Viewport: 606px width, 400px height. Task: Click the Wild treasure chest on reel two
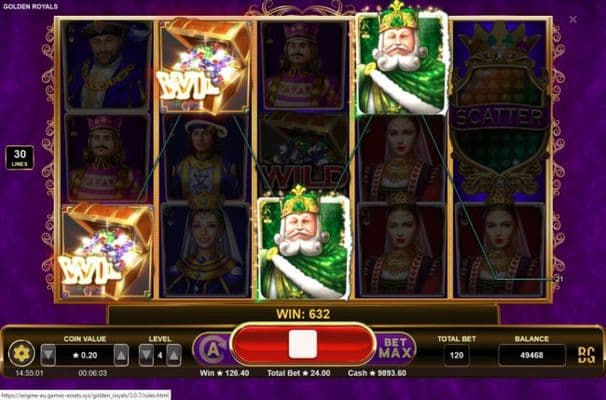coord(204,66)
